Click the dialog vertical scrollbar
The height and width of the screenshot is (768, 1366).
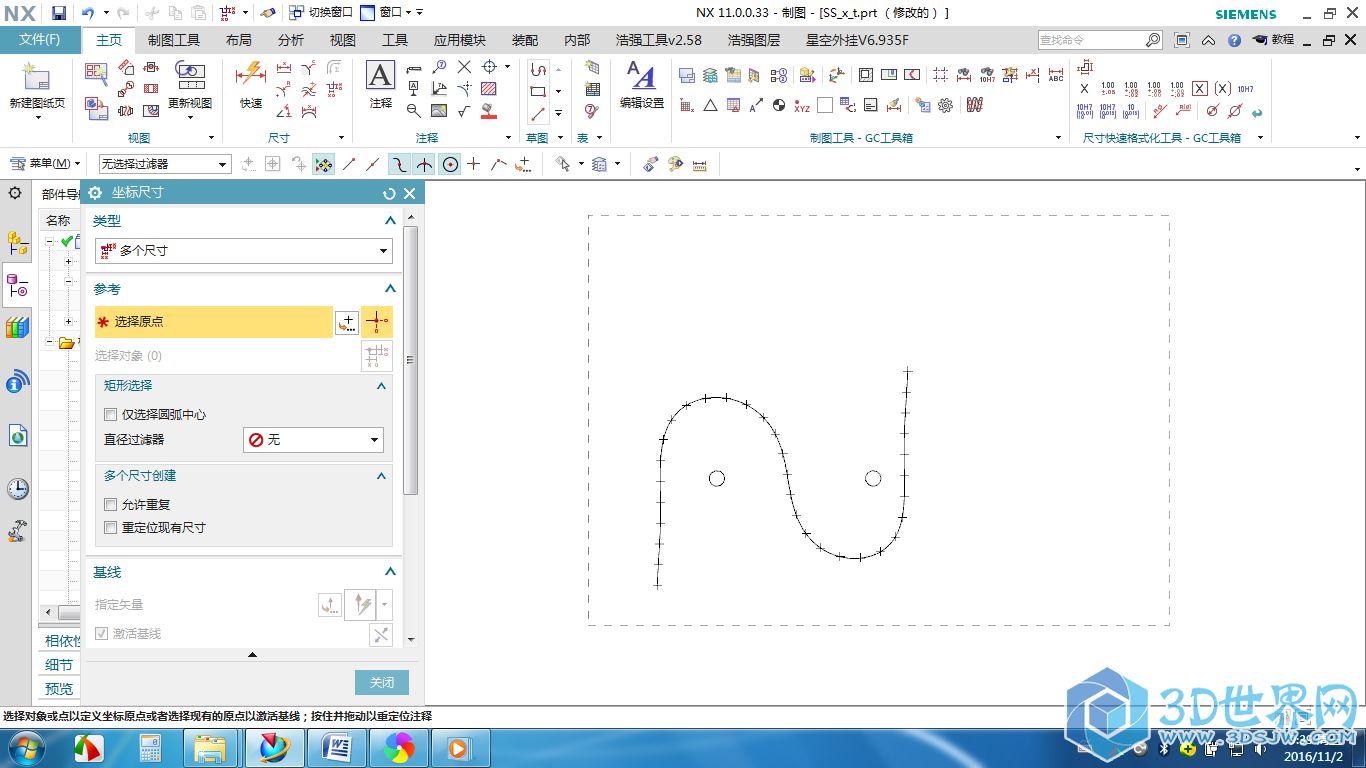410,360
